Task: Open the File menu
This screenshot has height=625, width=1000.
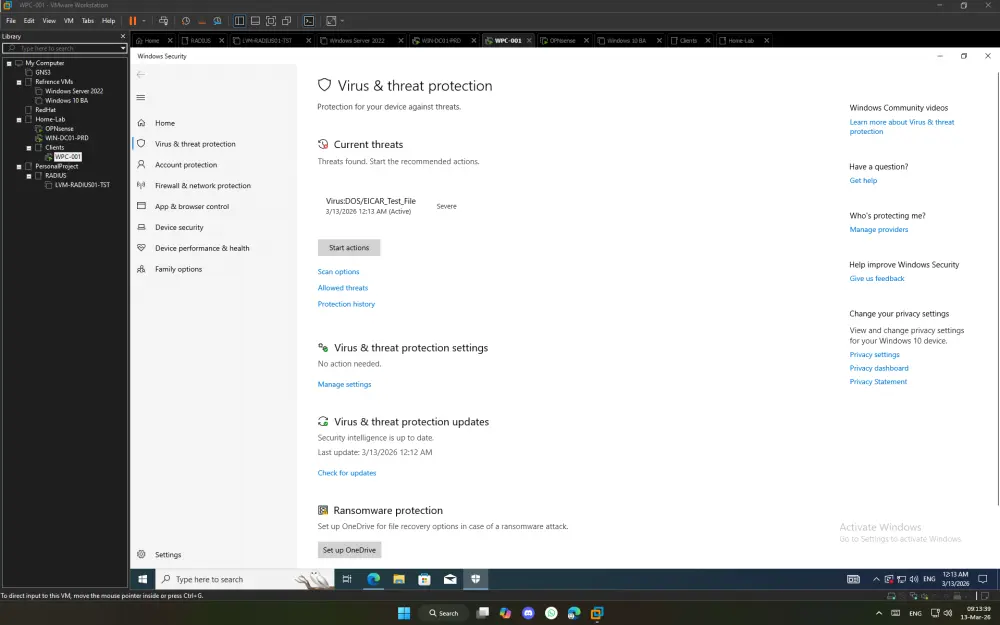Action: coord(11,20)
